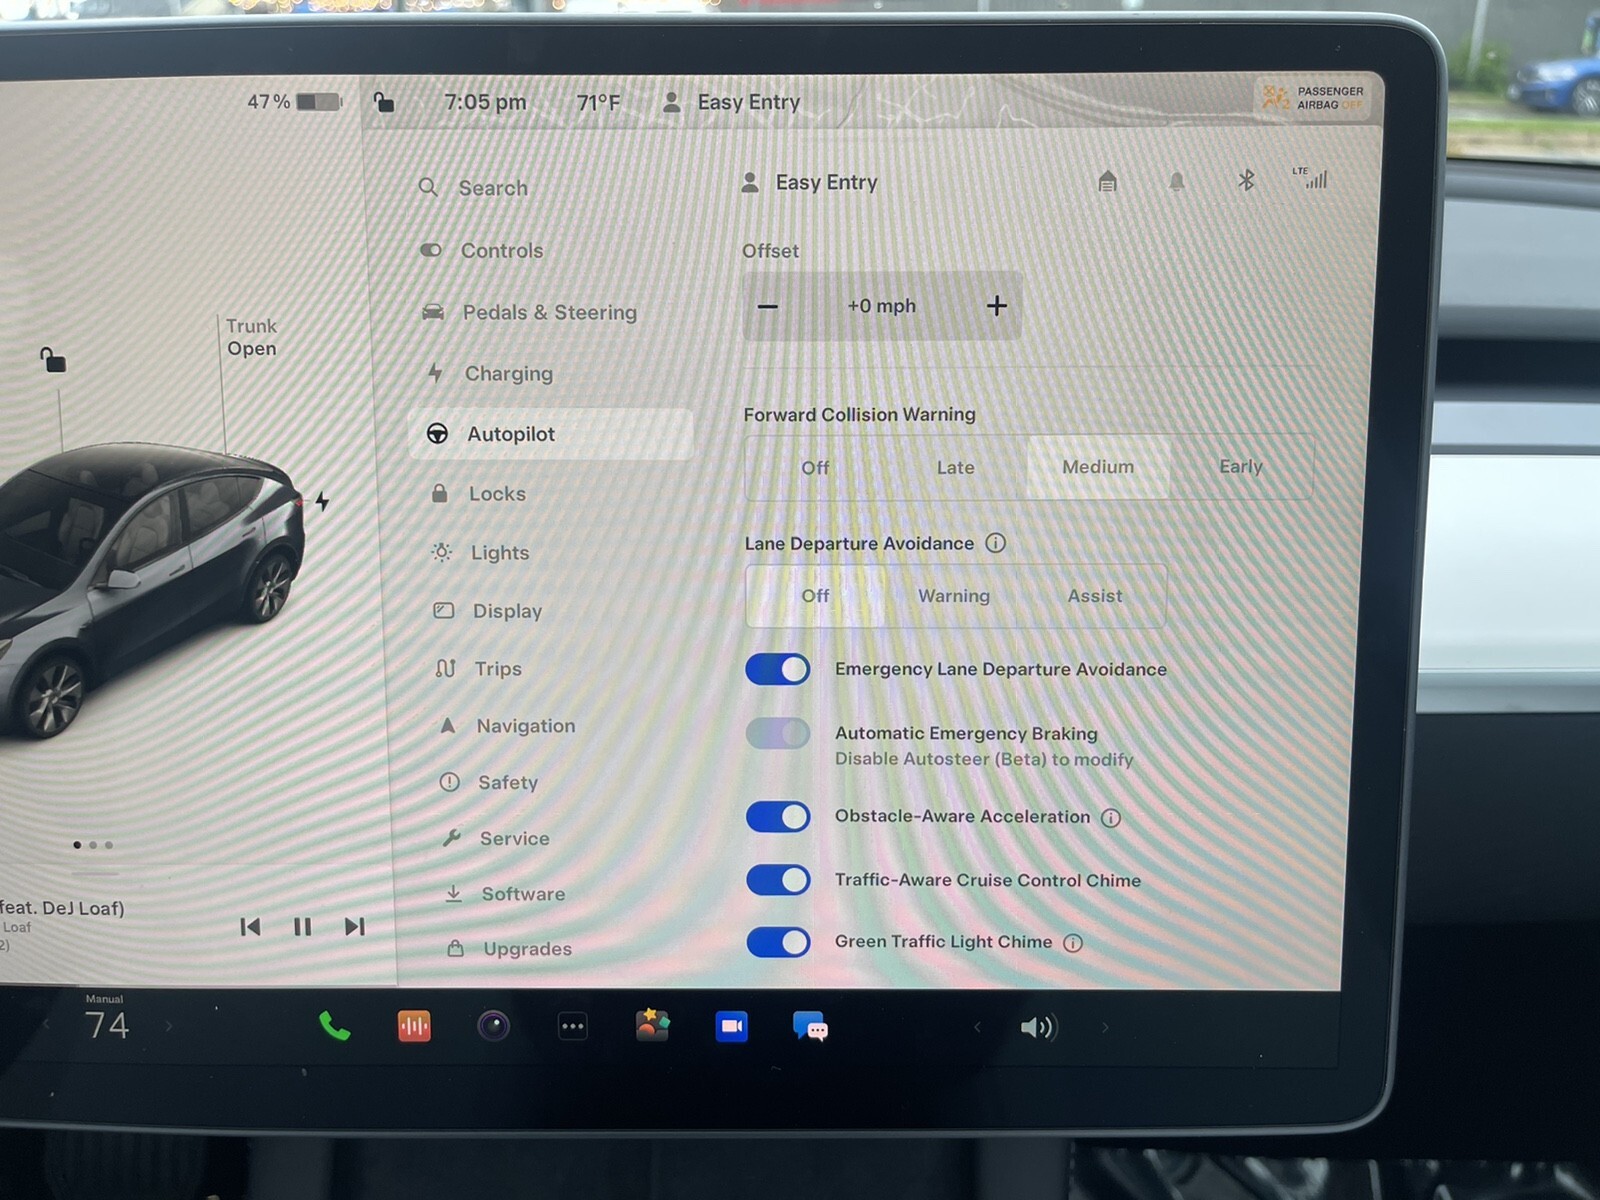Open the Easy Entry profile in top status bar
1600x1200 pixels.
coord(732,102)
